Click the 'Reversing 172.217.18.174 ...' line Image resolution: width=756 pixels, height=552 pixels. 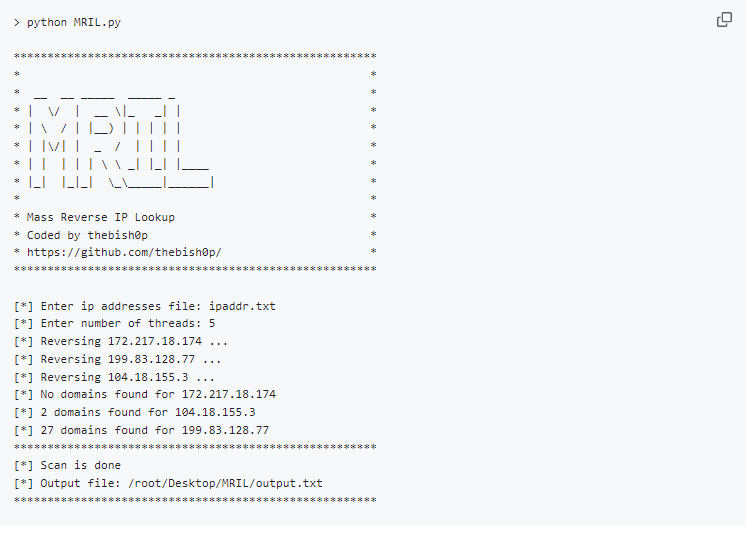point(121,342)
